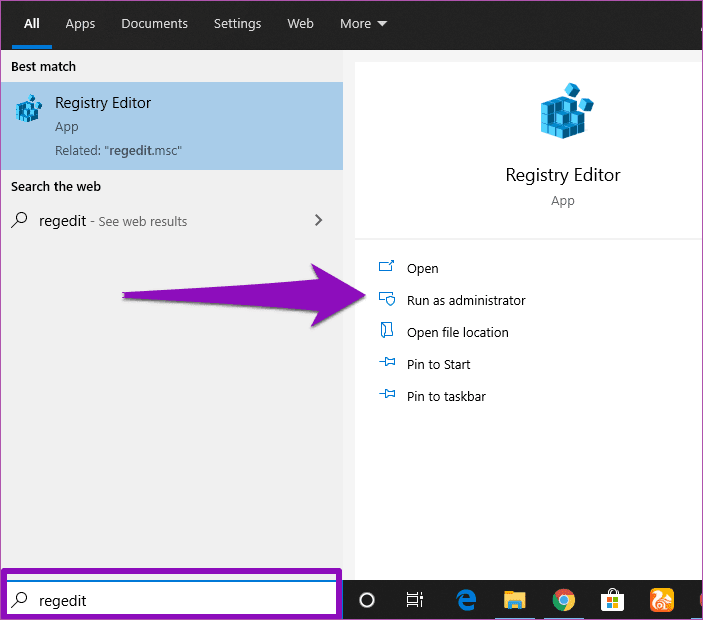Open the Registry Editor best match result
Image resolution: width=703 pixels, height=620 pixels.
click(172, 126)
